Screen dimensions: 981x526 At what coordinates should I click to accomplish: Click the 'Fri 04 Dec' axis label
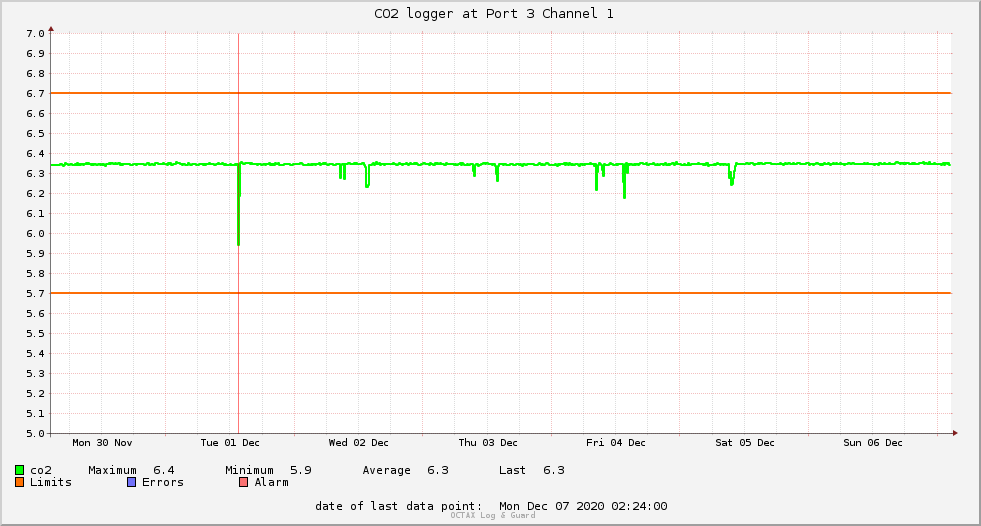(x=616, y=443)
